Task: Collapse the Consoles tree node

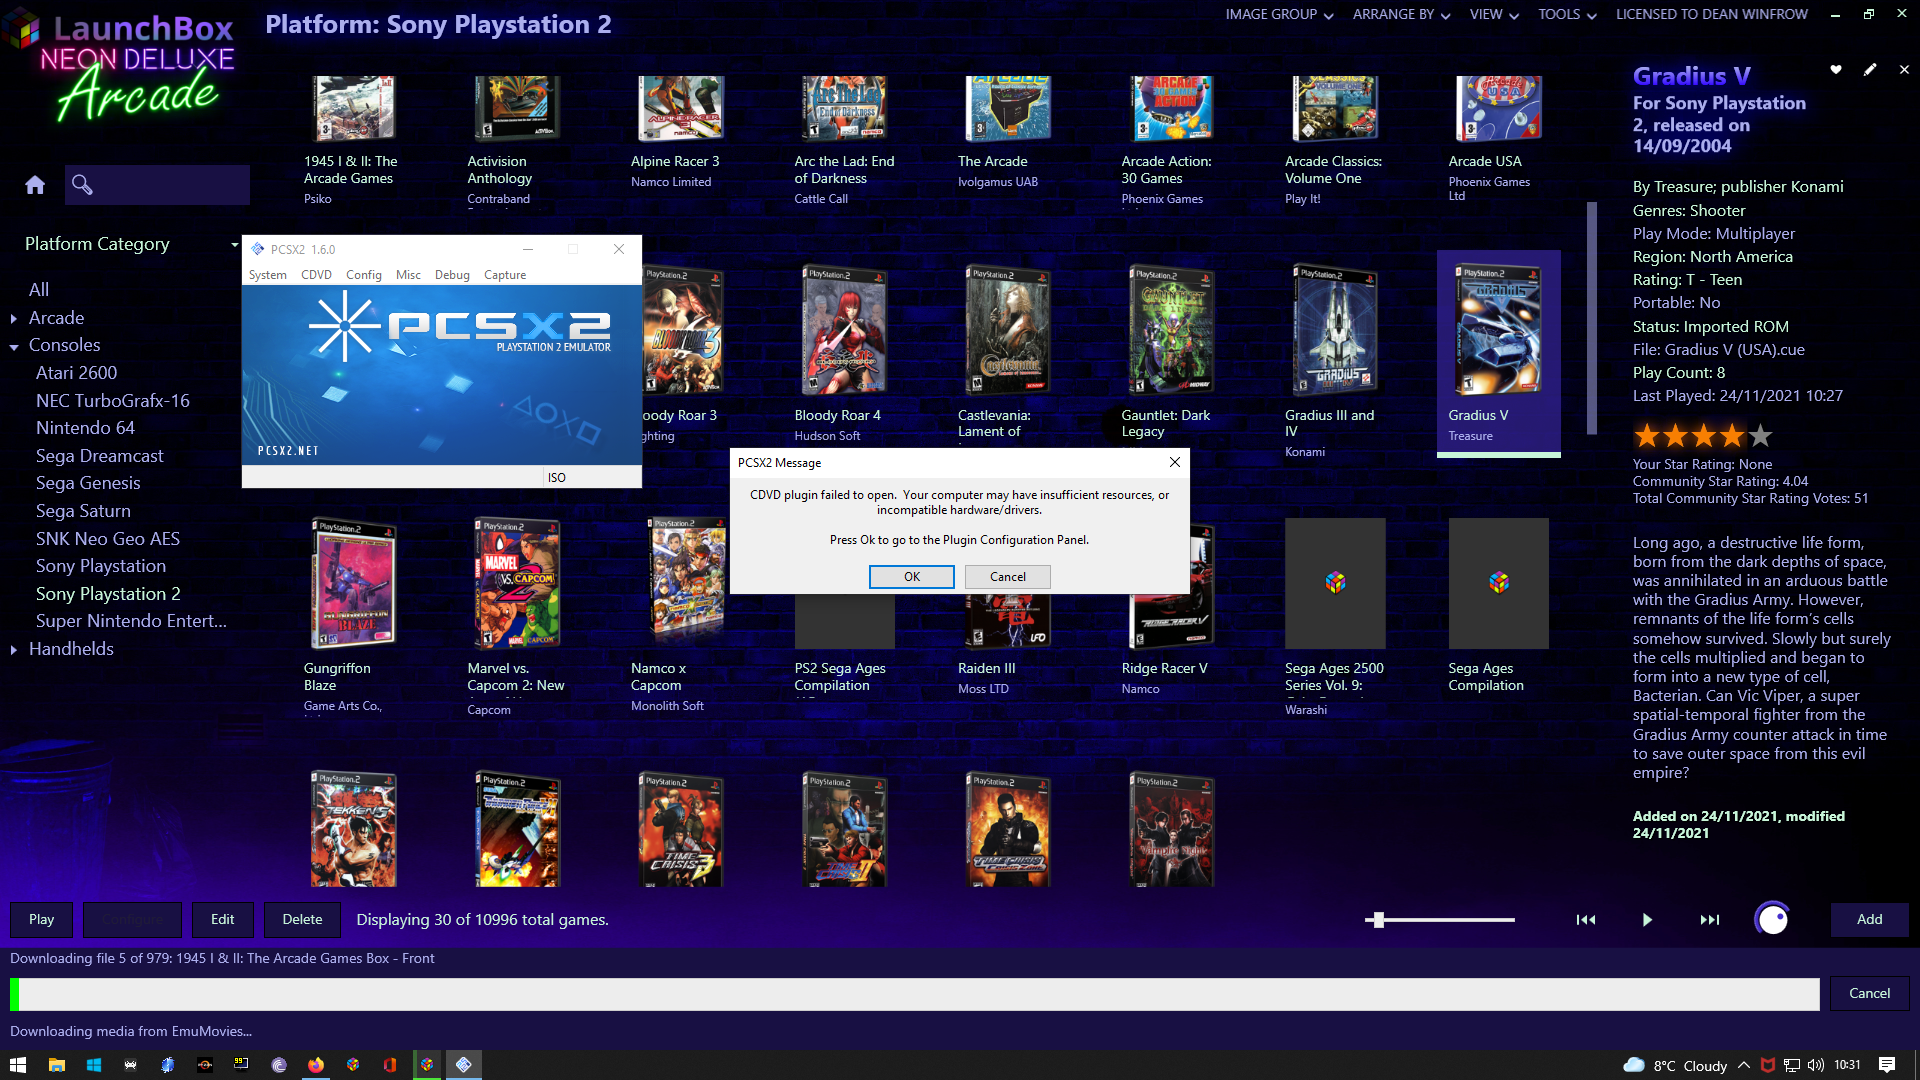Action: pos(14,347)
